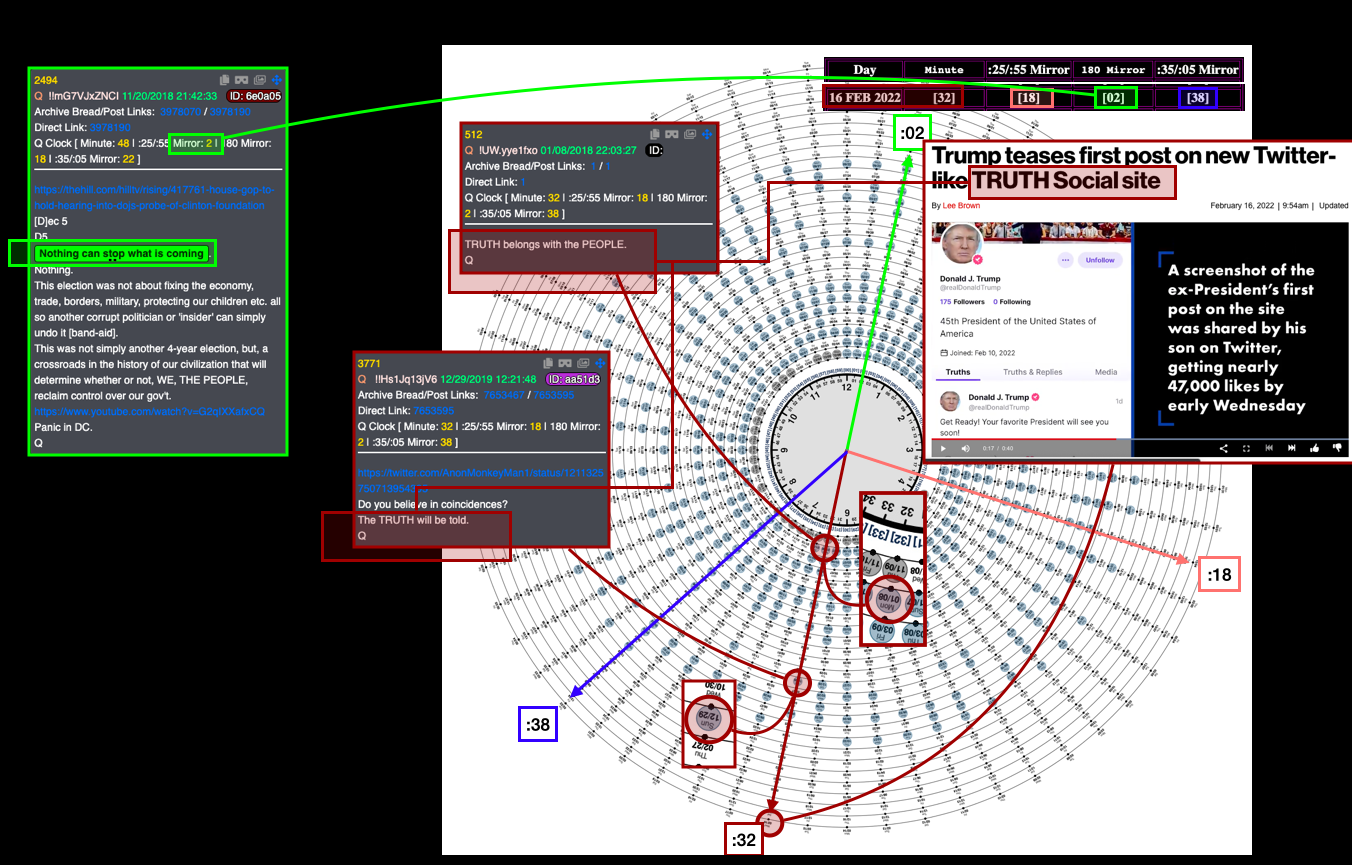Image resolution: width=1352 pixels, height=865 pixels.
Task: Open archive bread link 3978070
Action: (x=180, y=112)
